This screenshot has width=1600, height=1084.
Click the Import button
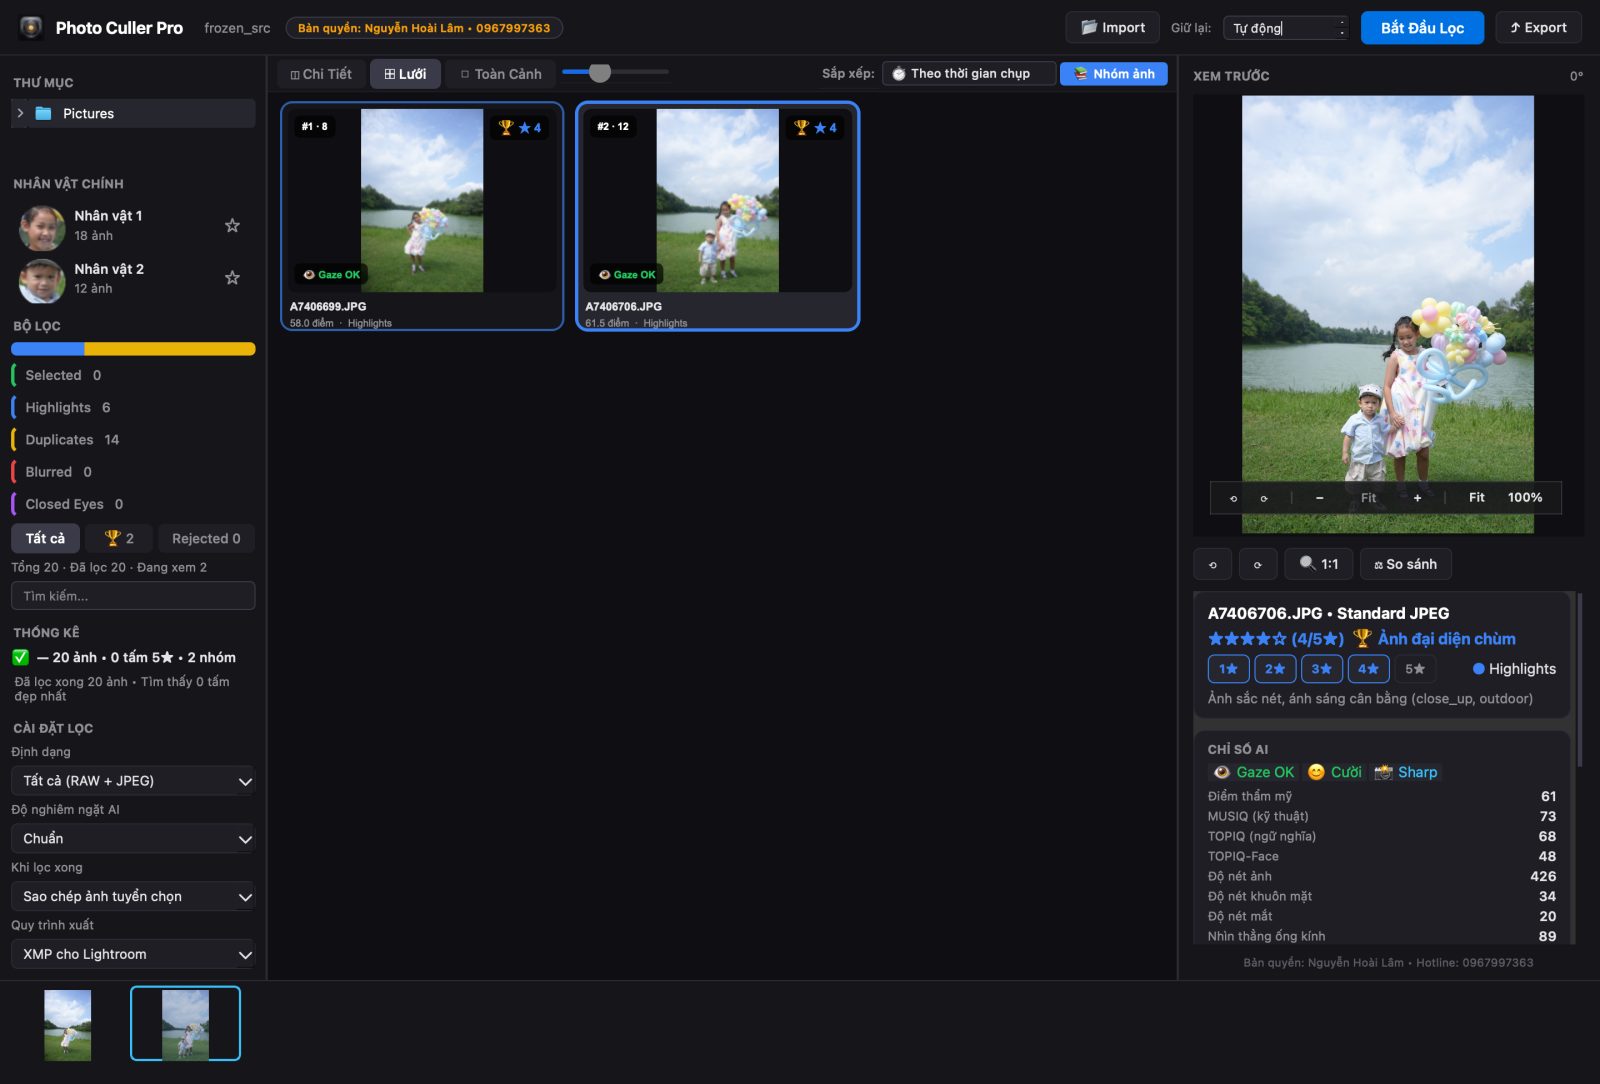[1112, 28]
